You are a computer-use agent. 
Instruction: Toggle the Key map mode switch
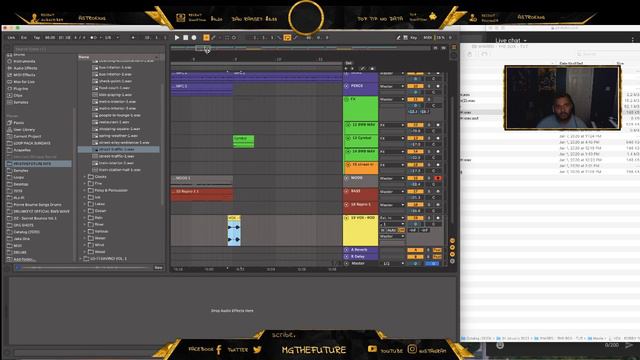tap(414, 38)
